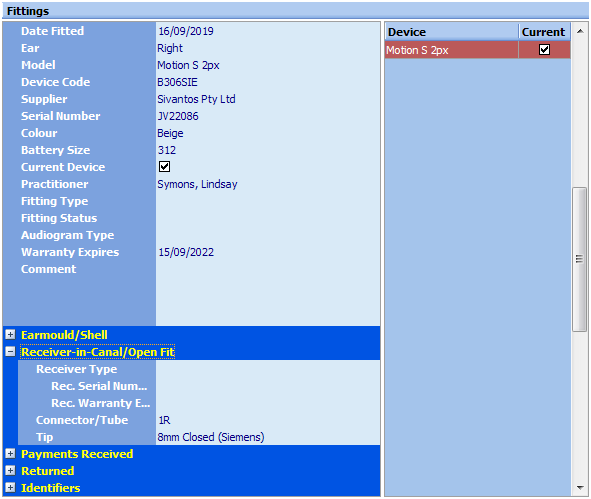The width and height of the screenshot is (591, 499).
Task: Click the Rec. Serial Num... value field
Action: pyautogui.click(x=268, y=386)
